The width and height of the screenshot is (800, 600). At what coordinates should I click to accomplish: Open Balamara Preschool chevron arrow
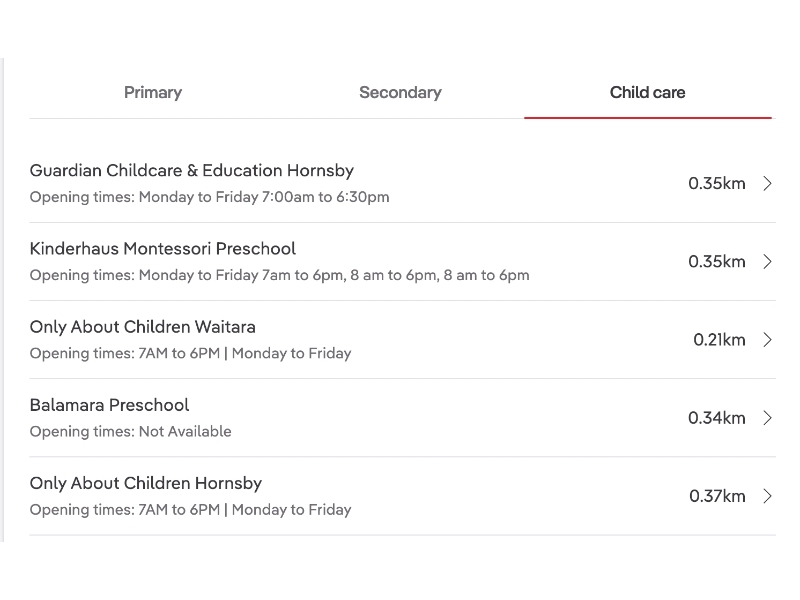(x=767, y=417)
